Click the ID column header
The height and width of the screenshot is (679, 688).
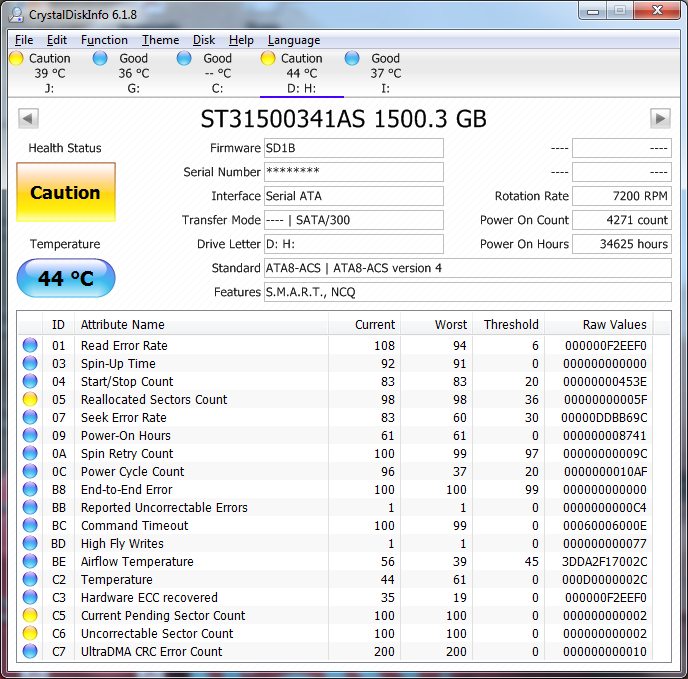pos(58,324)
